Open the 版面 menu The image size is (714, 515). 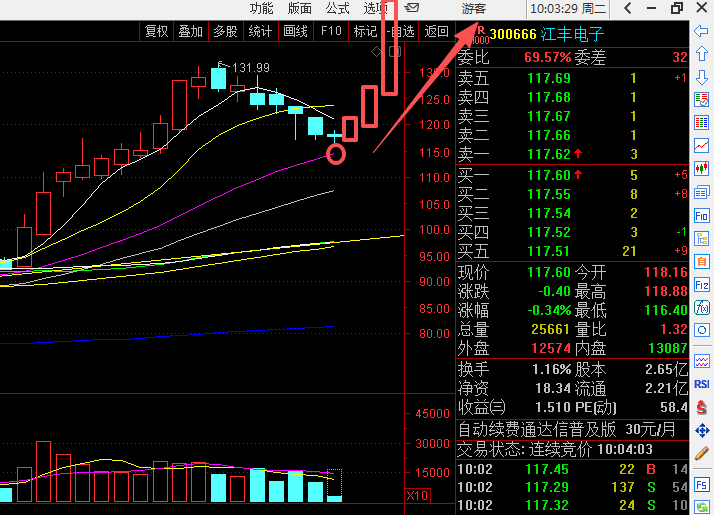coord(300,8)
